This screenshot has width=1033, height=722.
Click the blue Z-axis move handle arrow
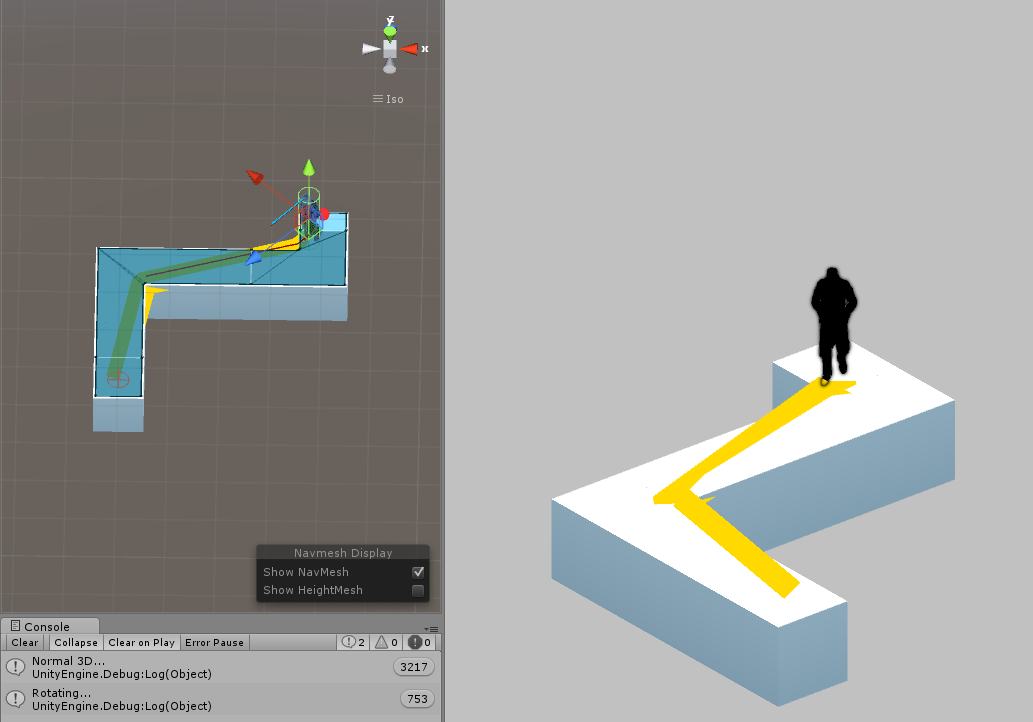pyautogui.click(x=254, y=258)
